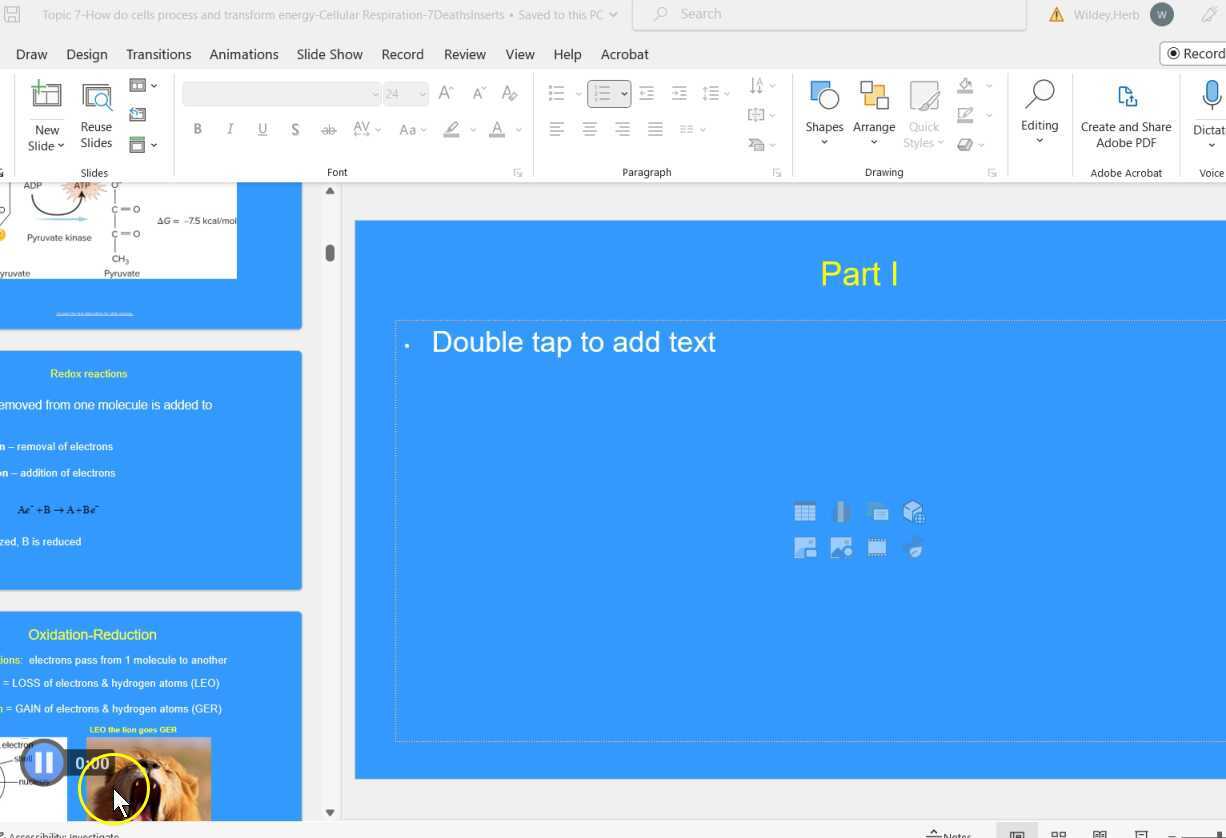This screenshot has height=838, width=1226.
Task: Click the Record button at top right
Action: (1195, 54)
